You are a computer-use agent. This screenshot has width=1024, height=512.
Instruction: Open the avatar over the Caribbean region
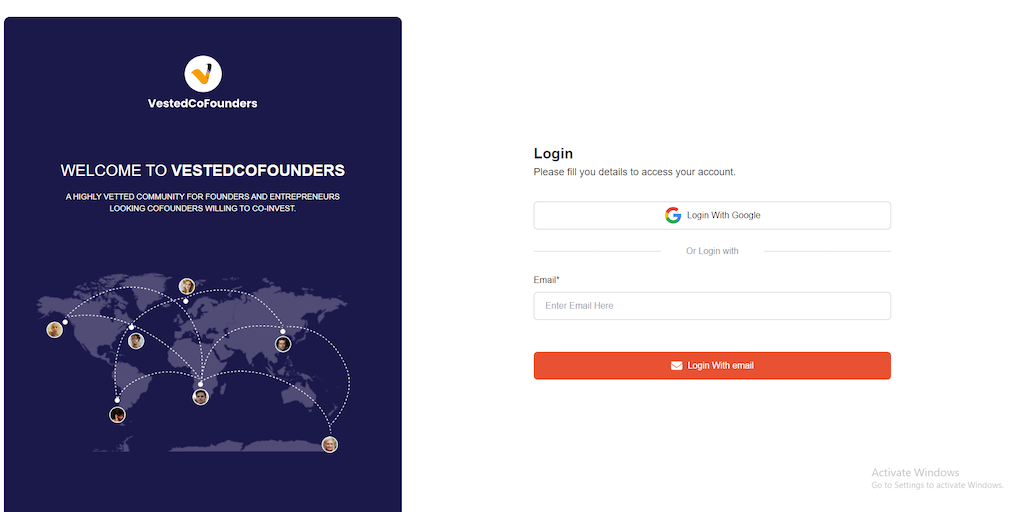[x=136, y=341]
